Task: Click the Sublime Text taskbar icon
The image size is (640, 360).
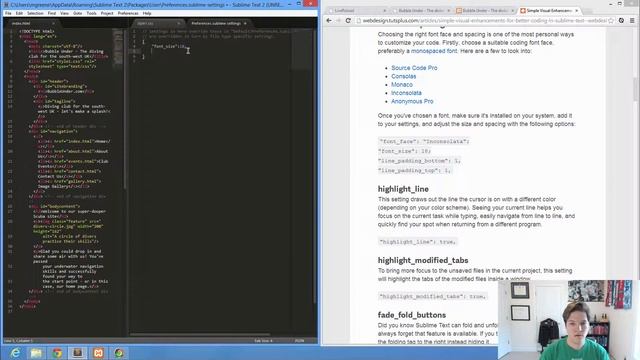Action: [x=78, y=353]
